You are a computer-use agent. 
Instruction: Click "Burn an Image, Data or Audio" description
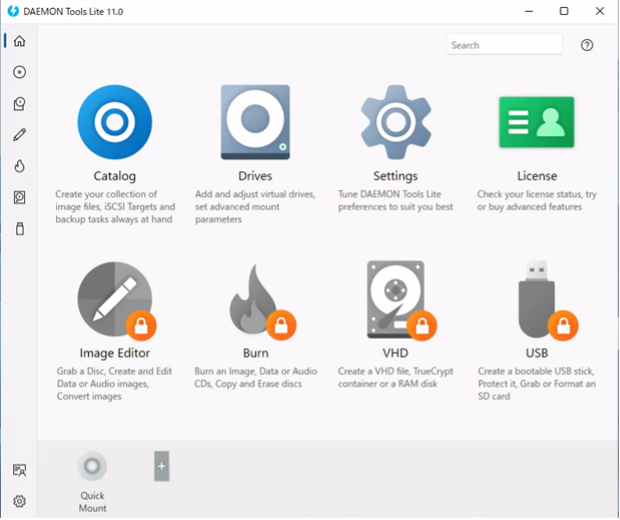[x=255, y=378]
